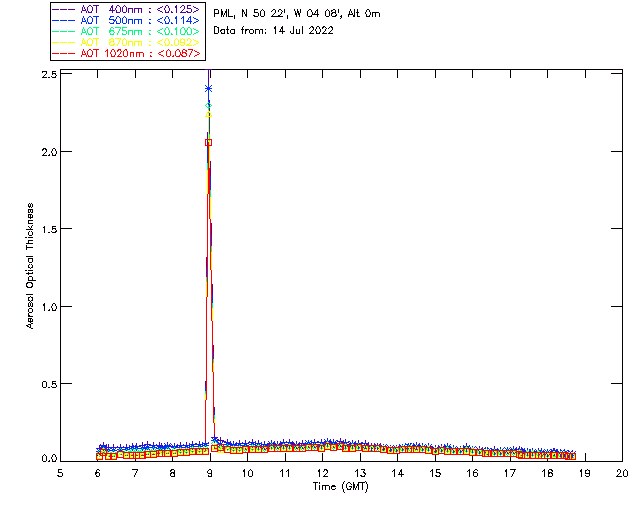Click the "Time (GMT)" x-axis label
This screenshot has height=512, width=640.
(341, 487)
